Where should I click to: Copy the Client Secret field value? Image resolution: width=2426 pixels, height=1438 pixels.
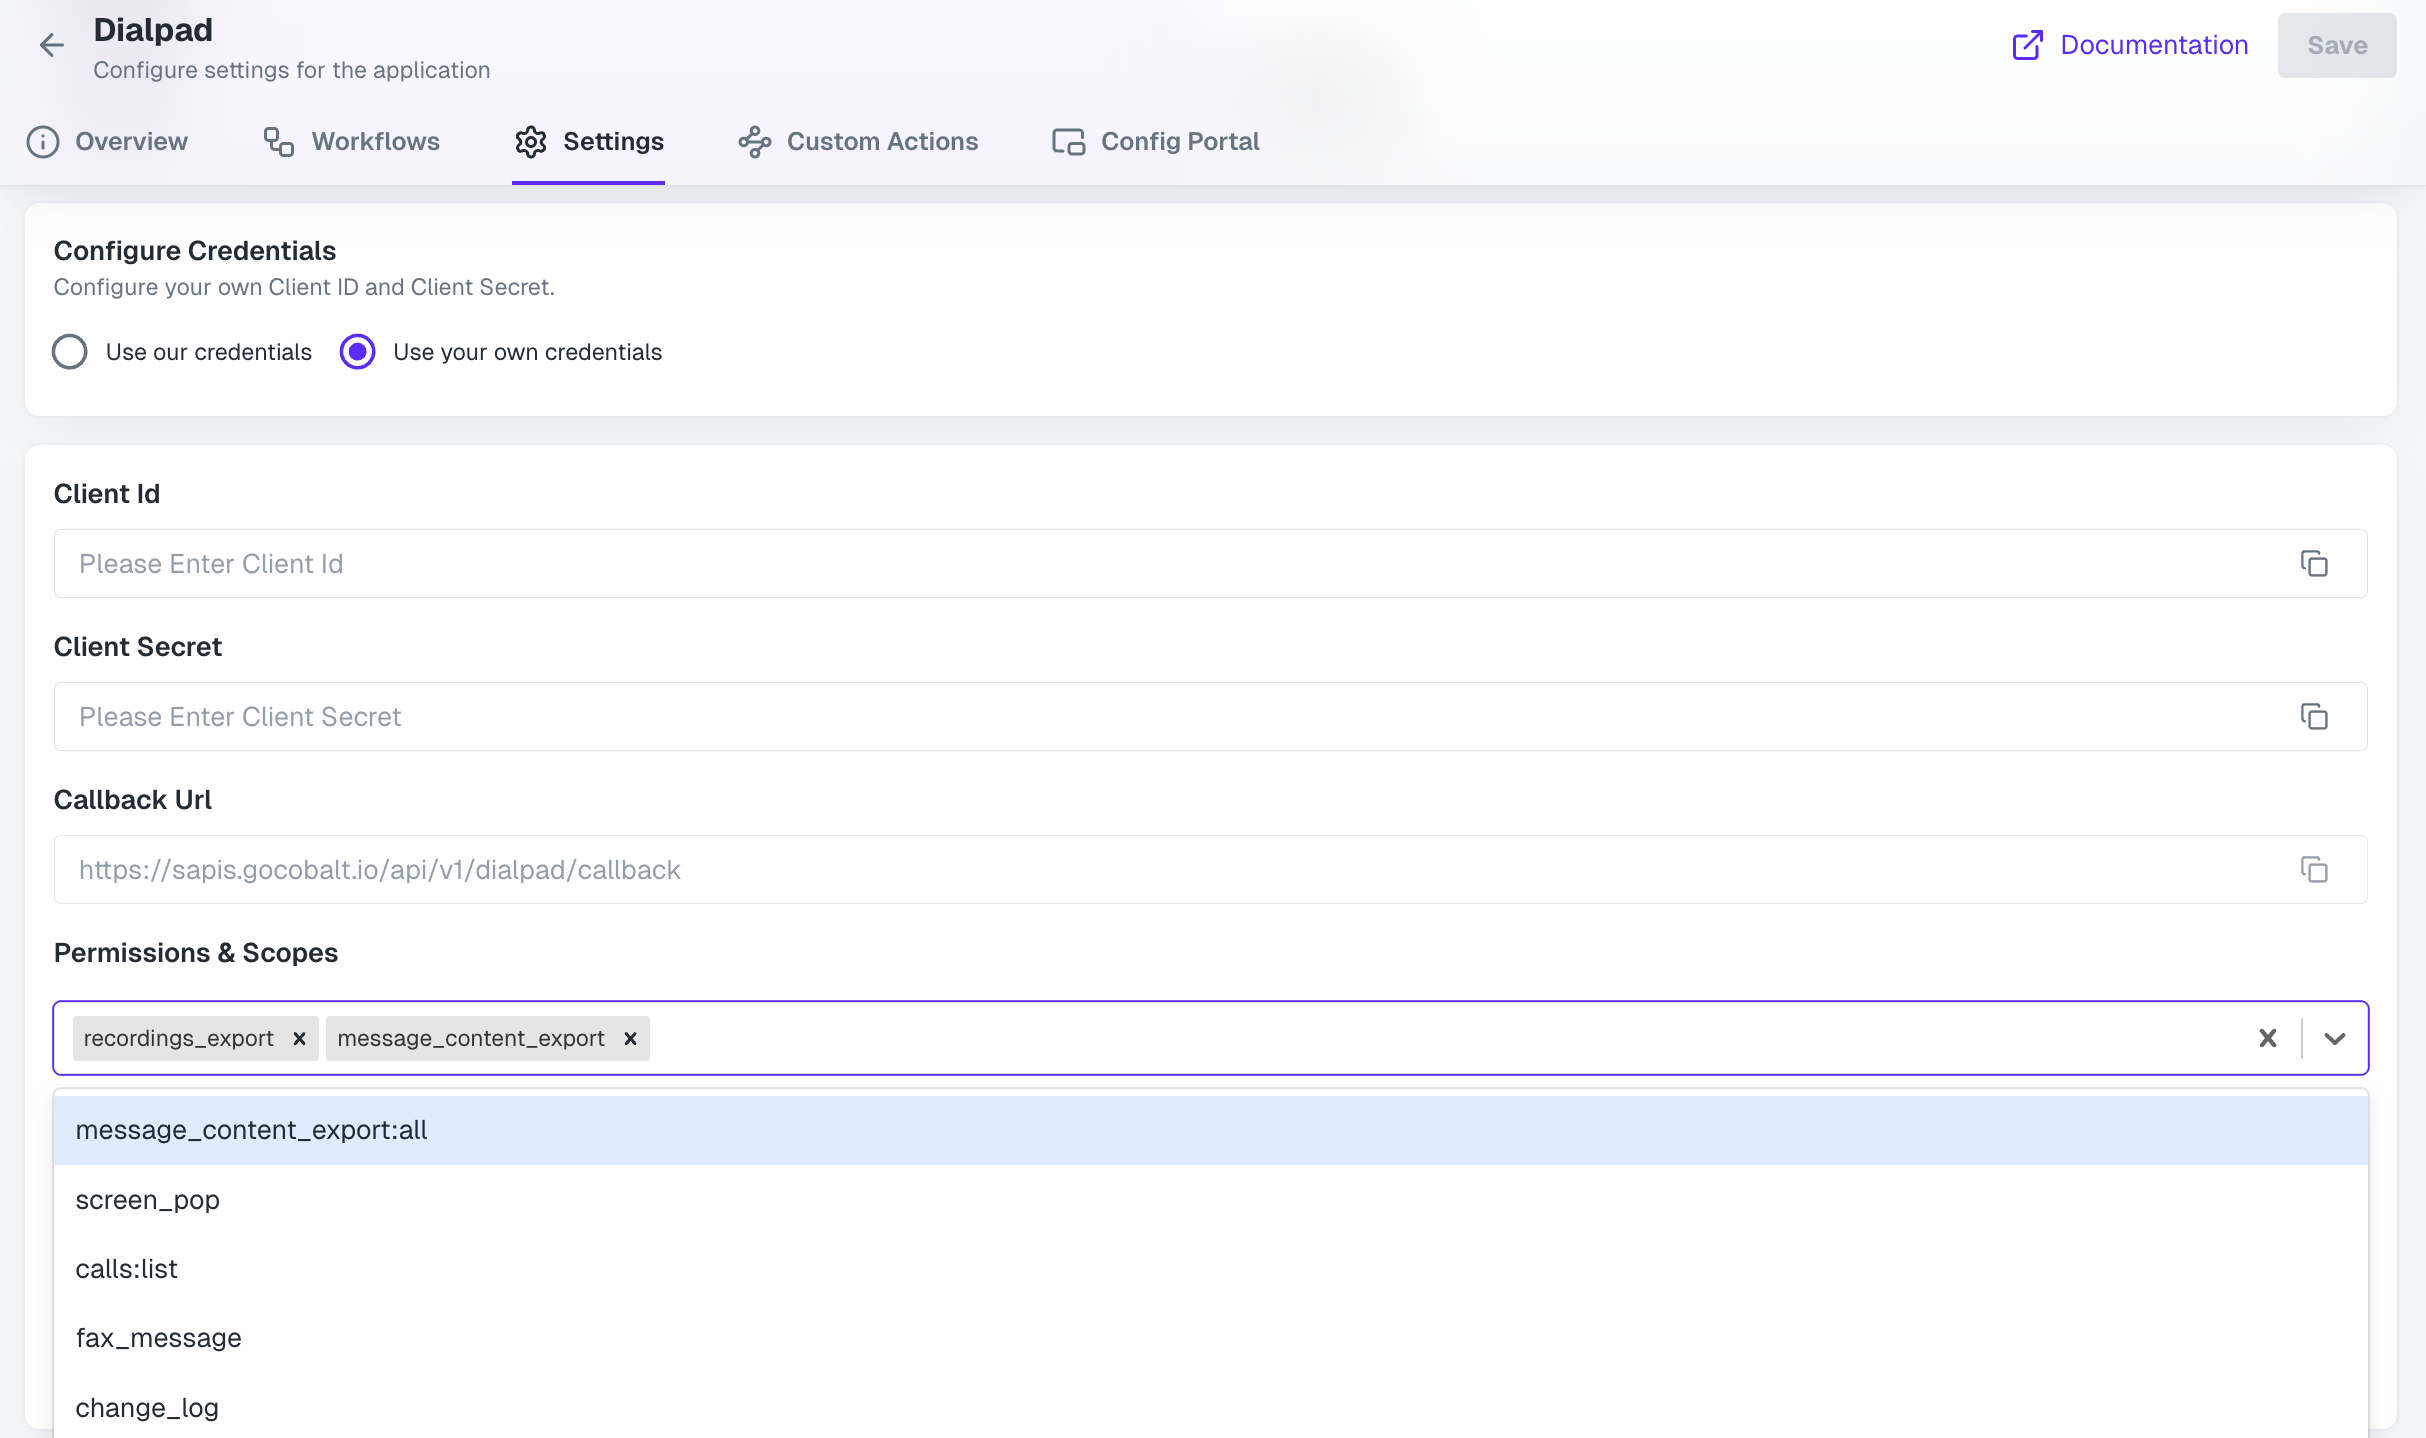(2315, 716)
